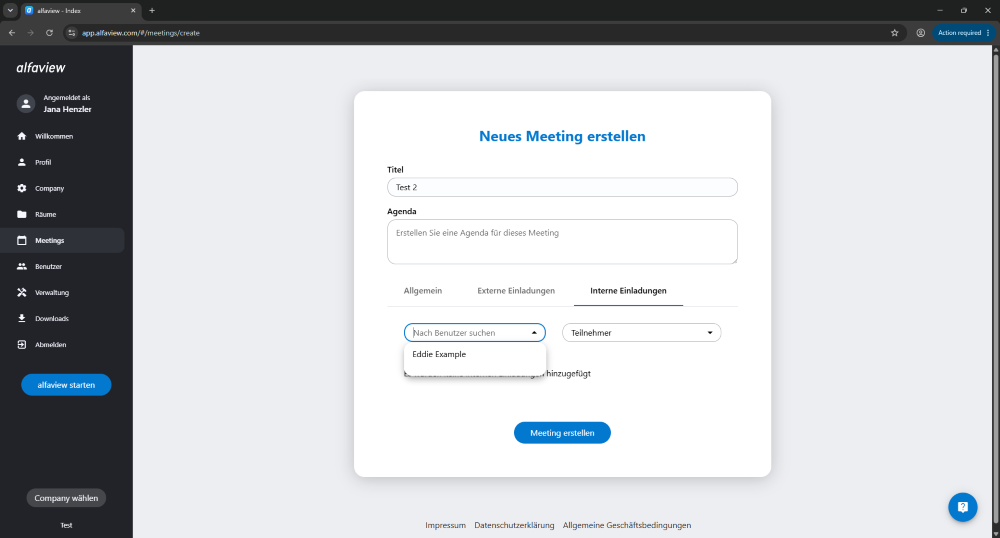This screenshot has width=1000, height=538.
Task: Click the Meeting erstellen button
Action: click(562, 433)
